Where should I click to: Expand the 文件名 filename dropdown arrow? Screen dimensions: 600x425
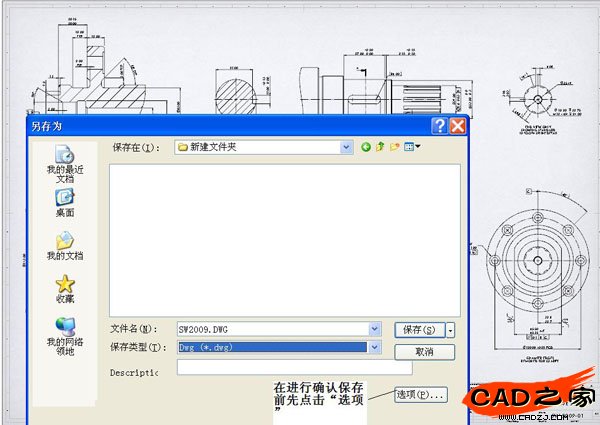375,329
